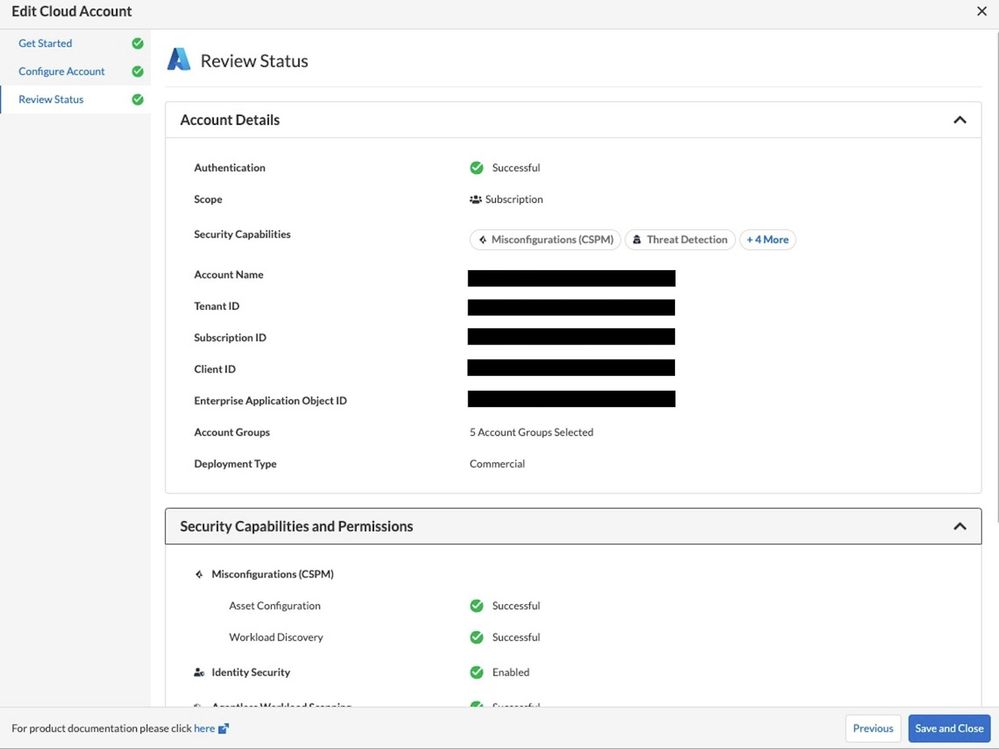Click the Misconfigurations (CSPM) section icon
Image resolution: width=999 pixels, height=749 pixels.
[x=199, y=575]
